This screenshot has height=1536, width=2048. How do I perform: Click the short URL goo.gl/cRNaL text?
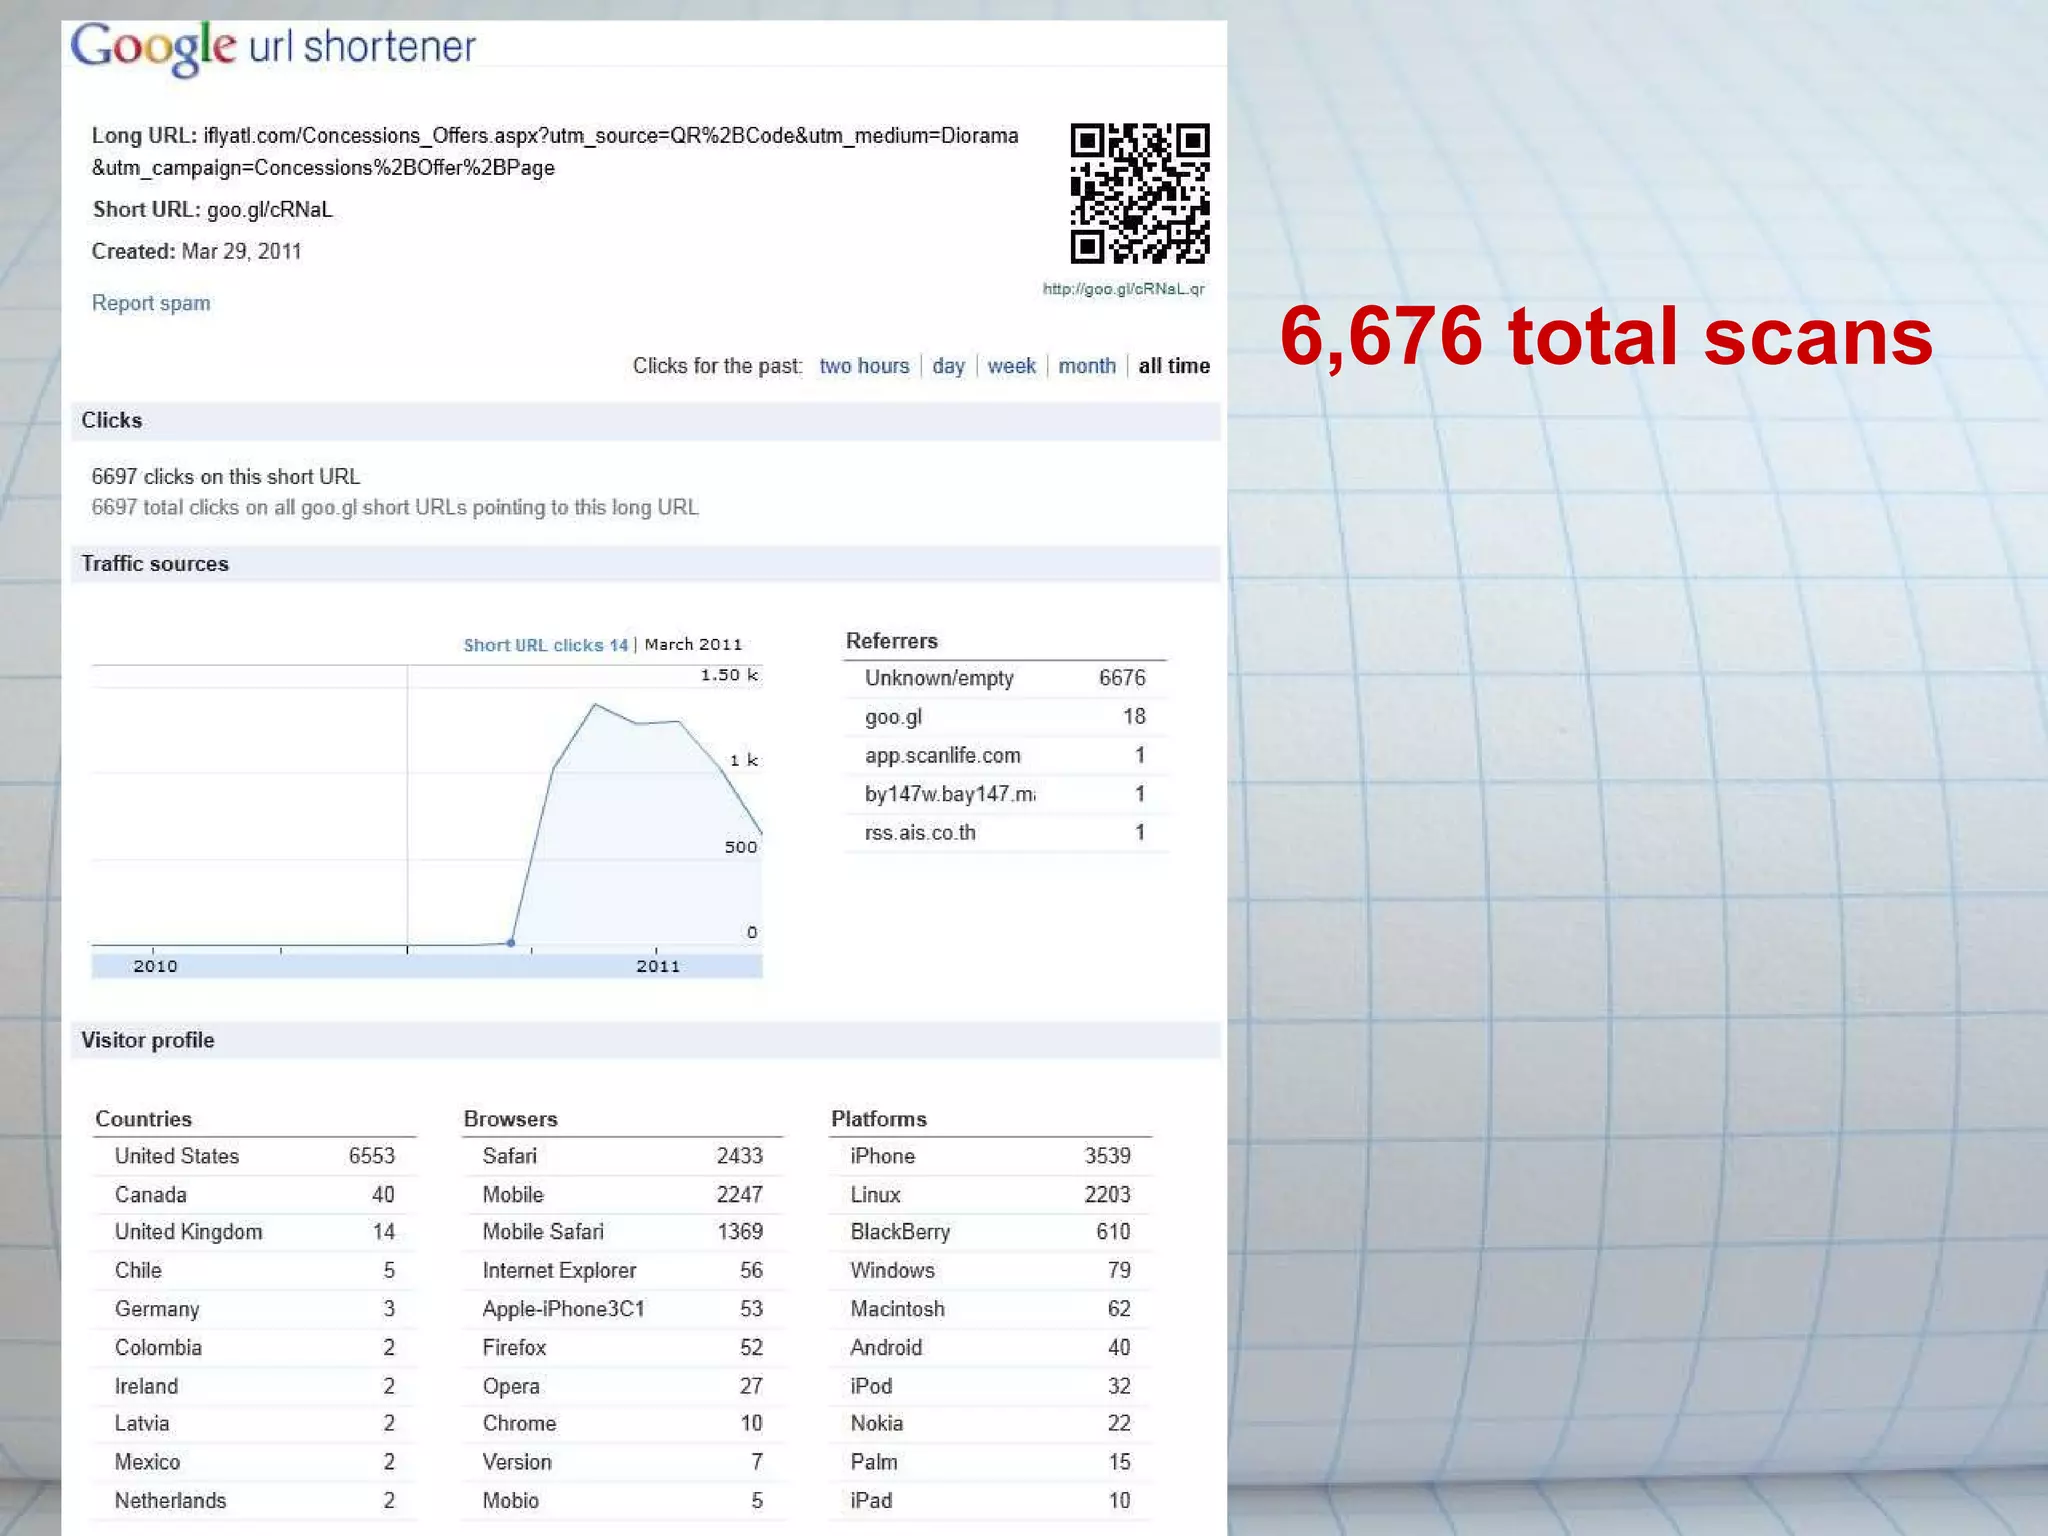coord(269,210)
